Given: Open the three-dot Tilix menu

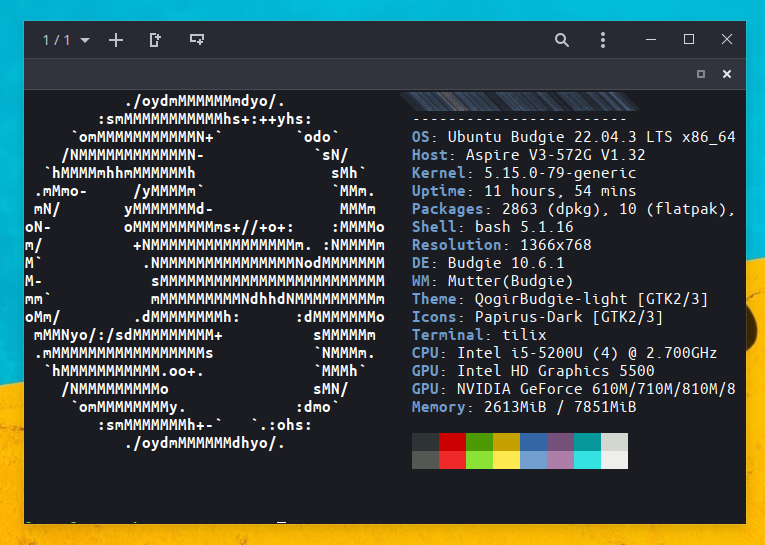Looking at the screenshot, I should coord(603,40).
